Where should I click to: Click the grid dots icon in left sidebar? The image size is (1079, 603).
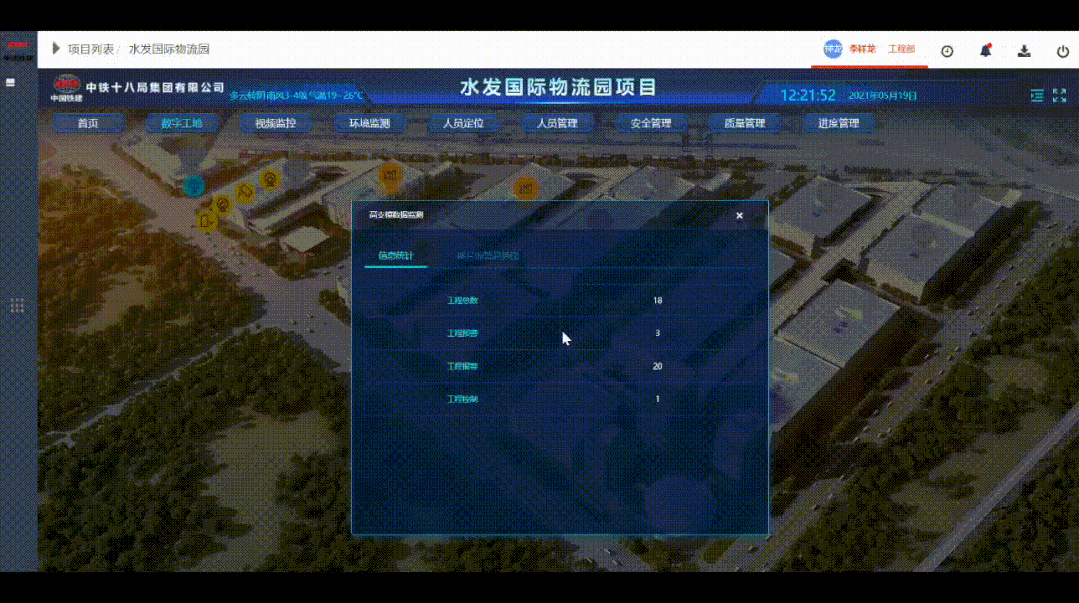pos(17,305)
